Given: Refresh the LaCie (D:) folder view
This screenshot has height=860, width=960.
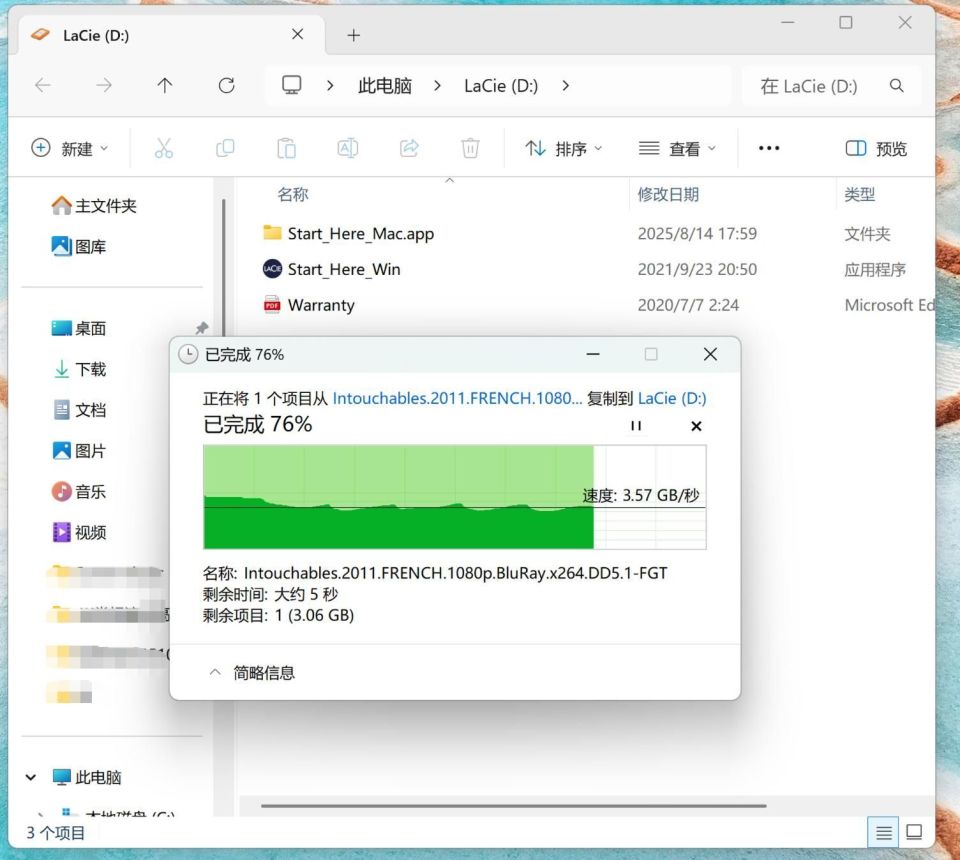Looking at the screenshot, I should 227,85.
